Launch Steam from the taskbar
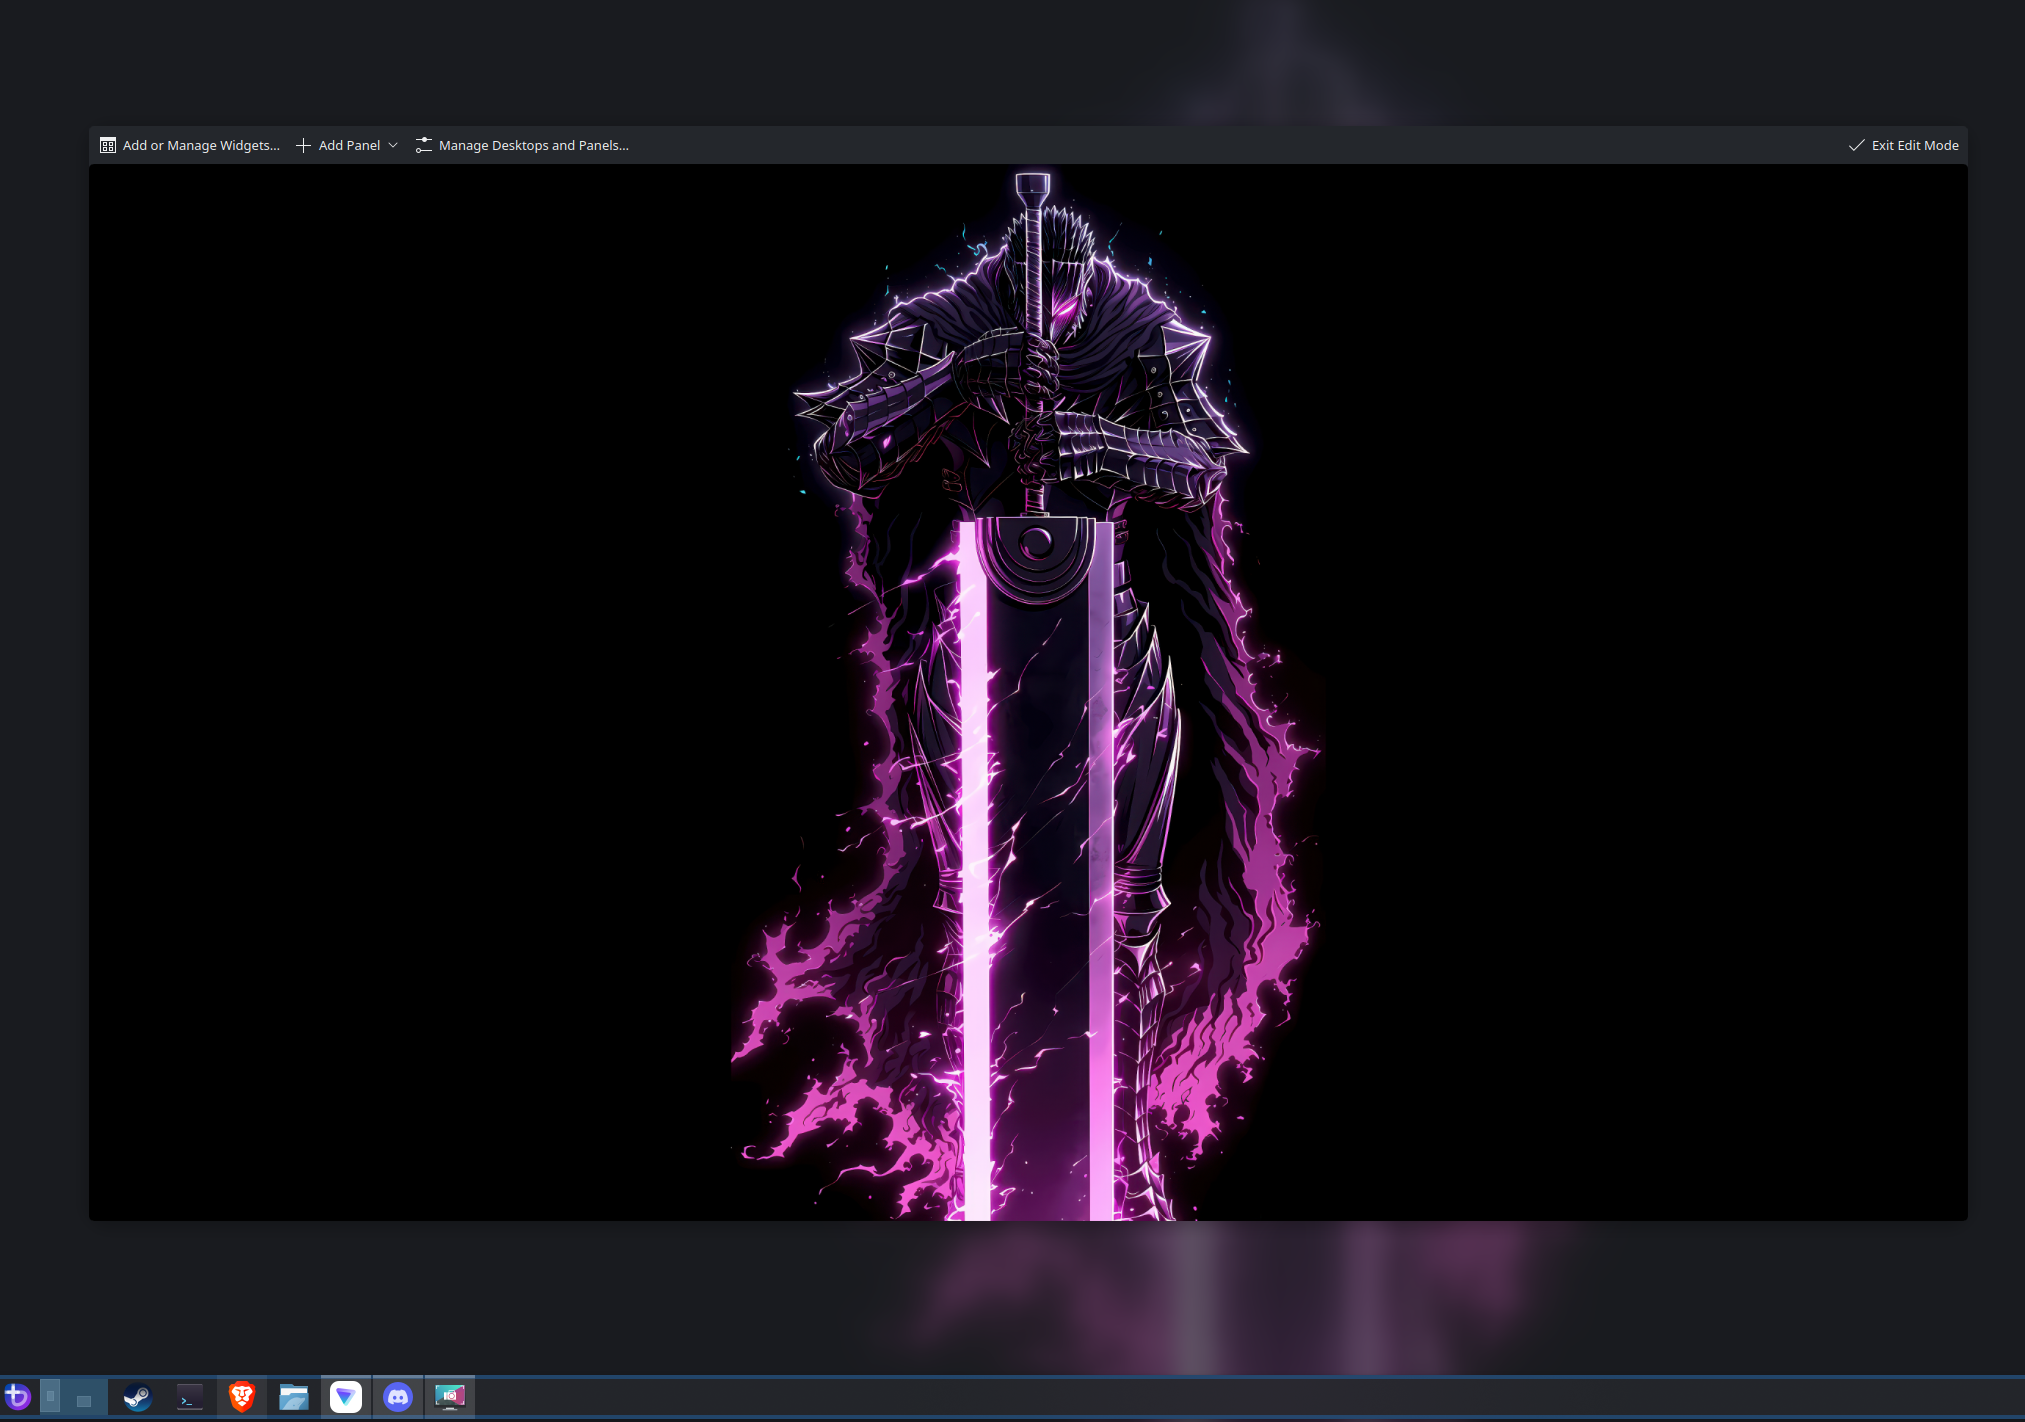2025x1422 pixels. coord(137,1397)
